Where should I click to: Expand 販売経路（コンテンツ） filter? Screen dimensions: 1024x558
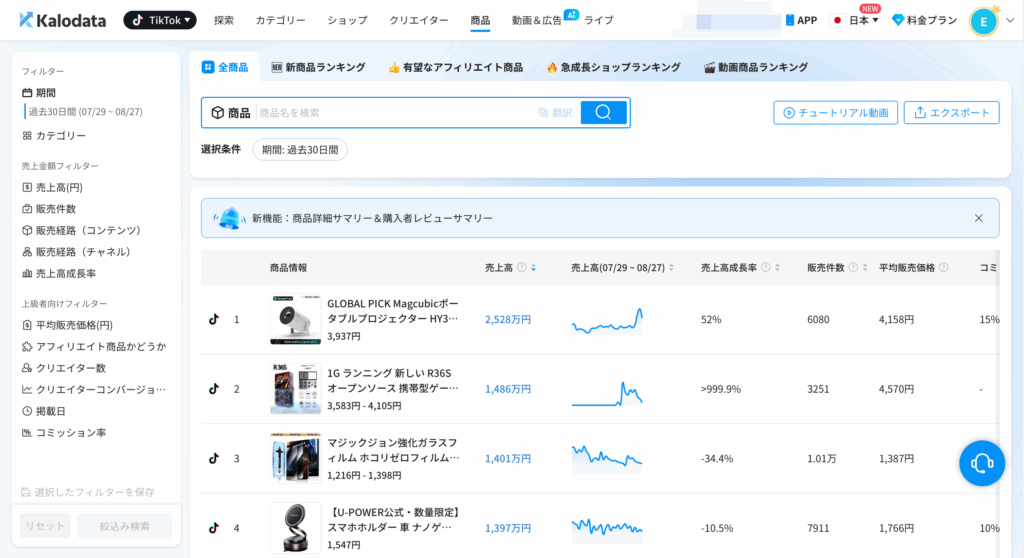[82, 231]
